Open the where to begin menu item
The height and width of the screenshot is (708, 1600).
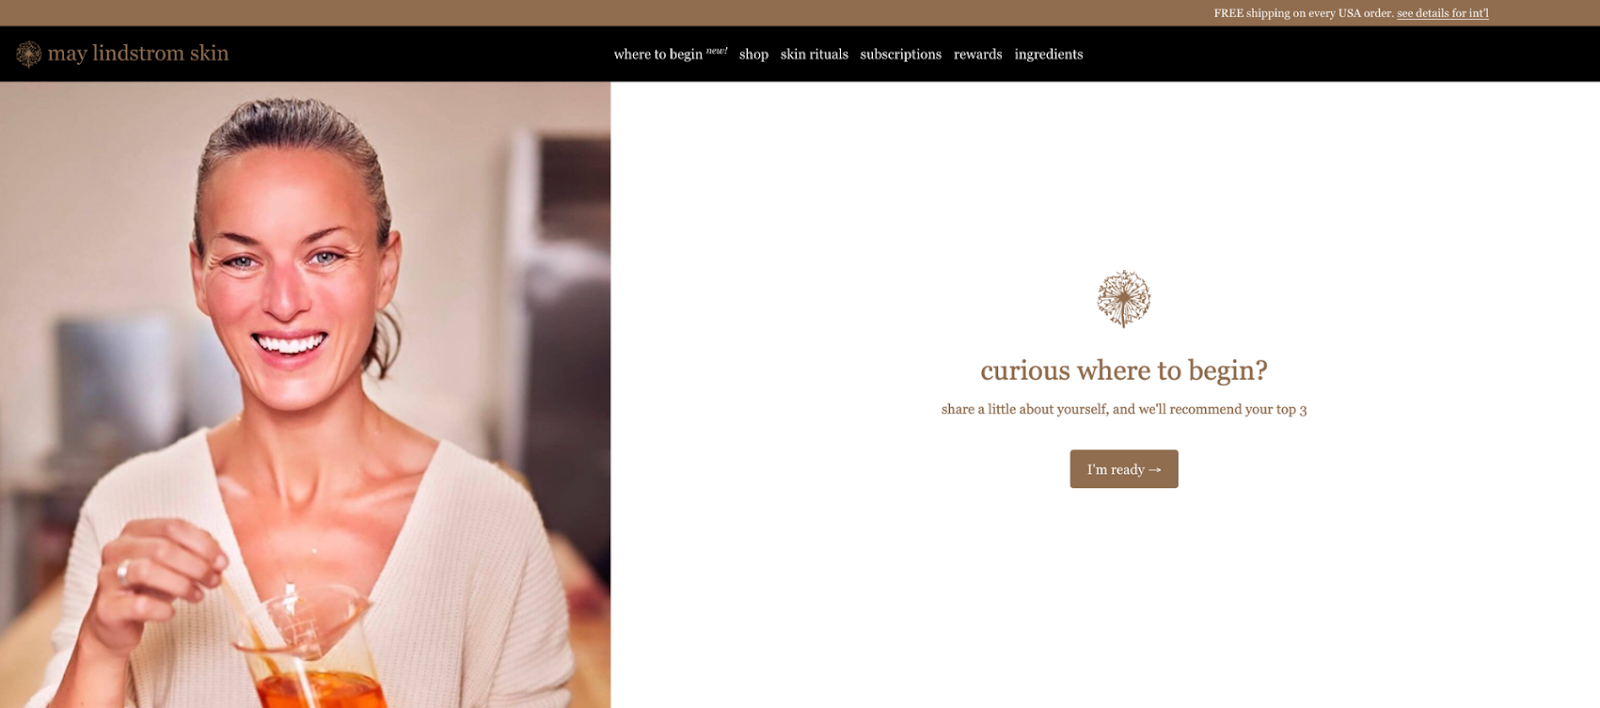click(x=658, y=54)
